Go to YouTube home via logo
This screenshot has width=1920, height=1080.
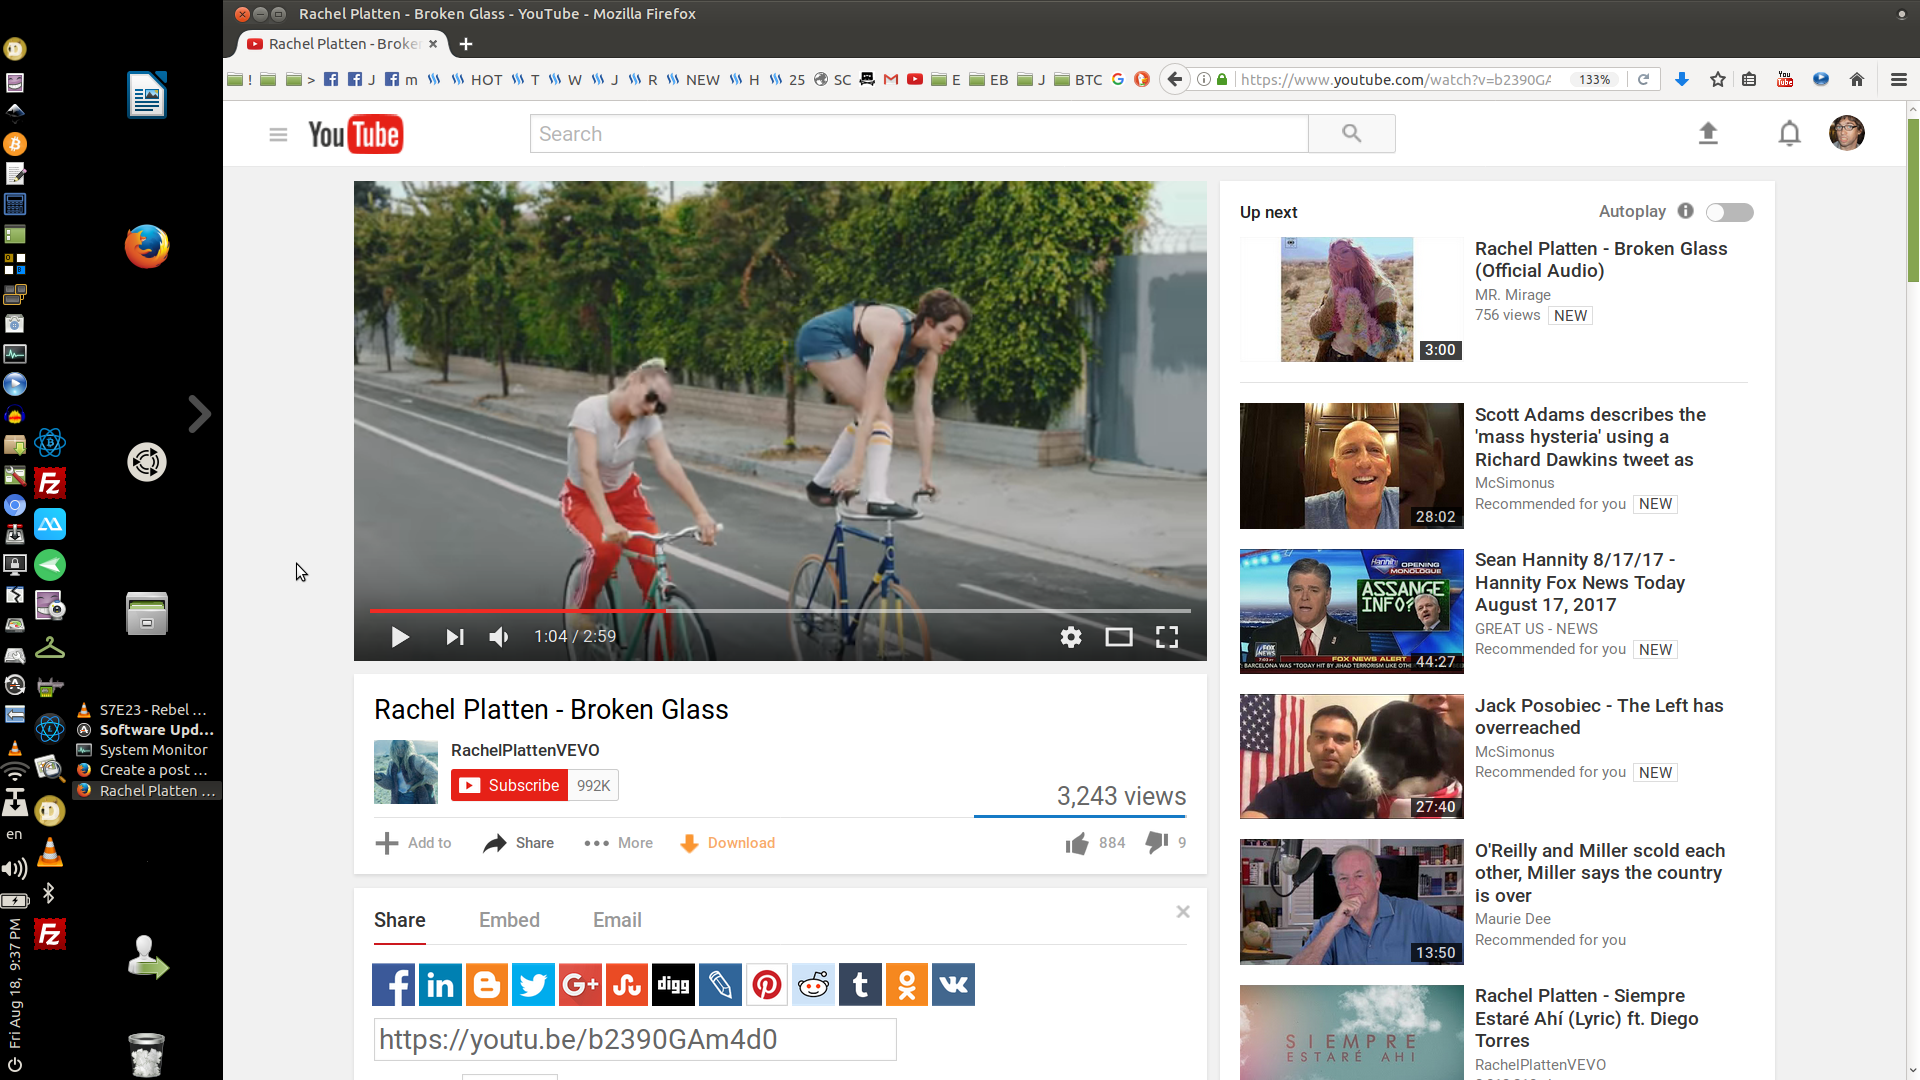(355, 134)
